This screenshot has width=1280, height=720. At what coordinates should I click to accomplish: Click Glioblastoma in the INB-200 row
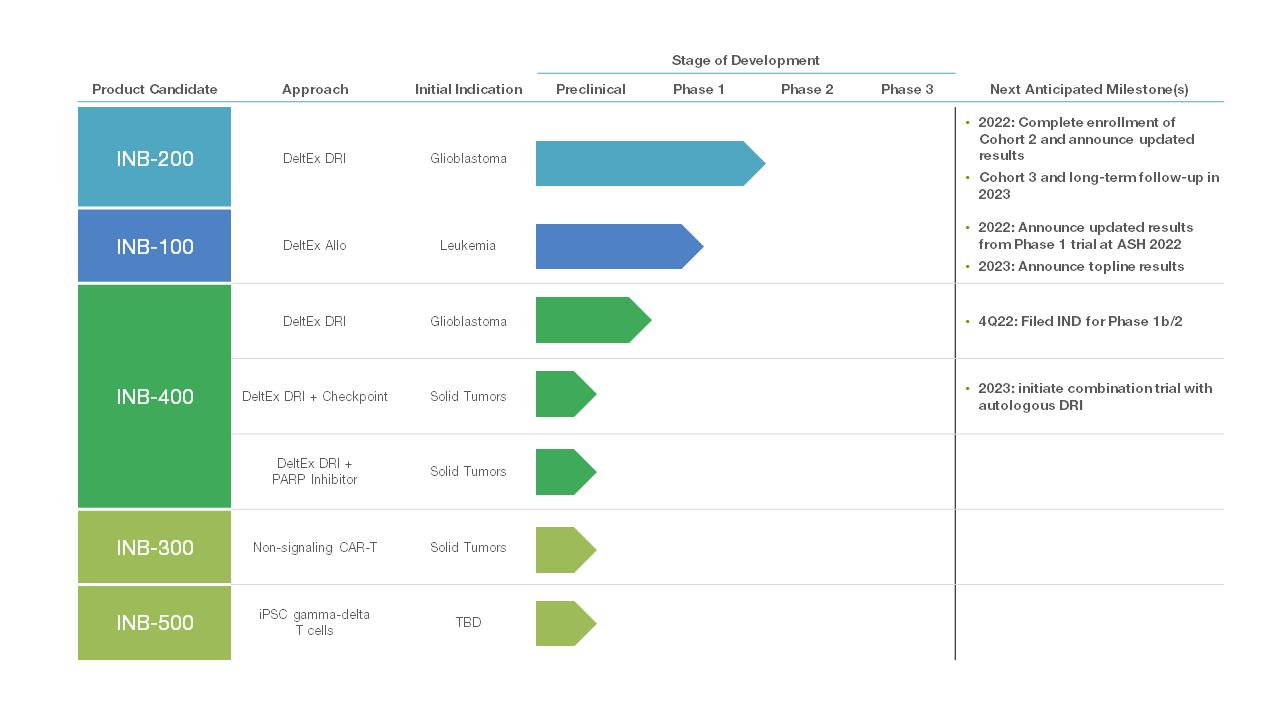(x=468, y=158)
